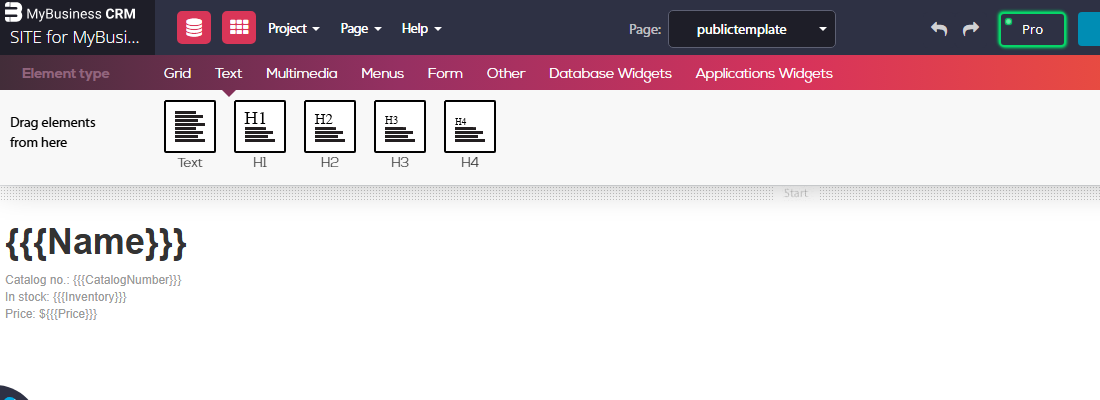Click the Start section marker
The height and width of the screenshot is (400, 1100).
796,193
